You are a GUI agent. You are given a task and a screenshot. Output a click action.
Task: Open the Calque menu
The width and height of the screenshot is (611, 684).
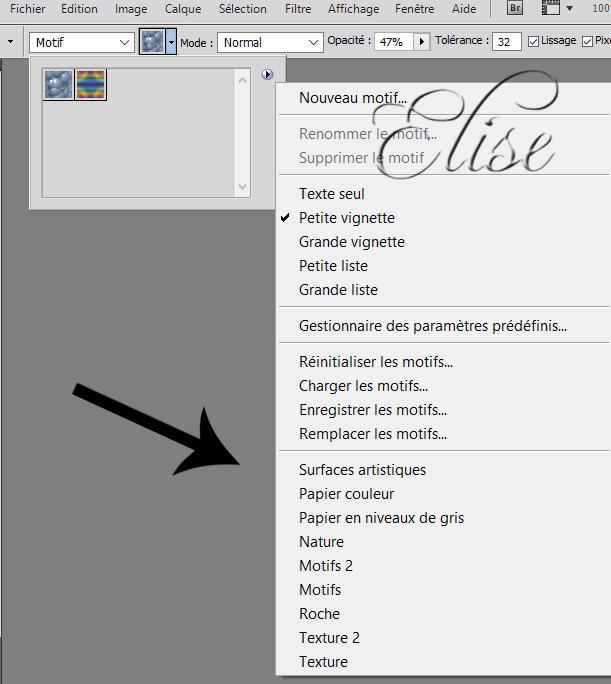point(183,9)
